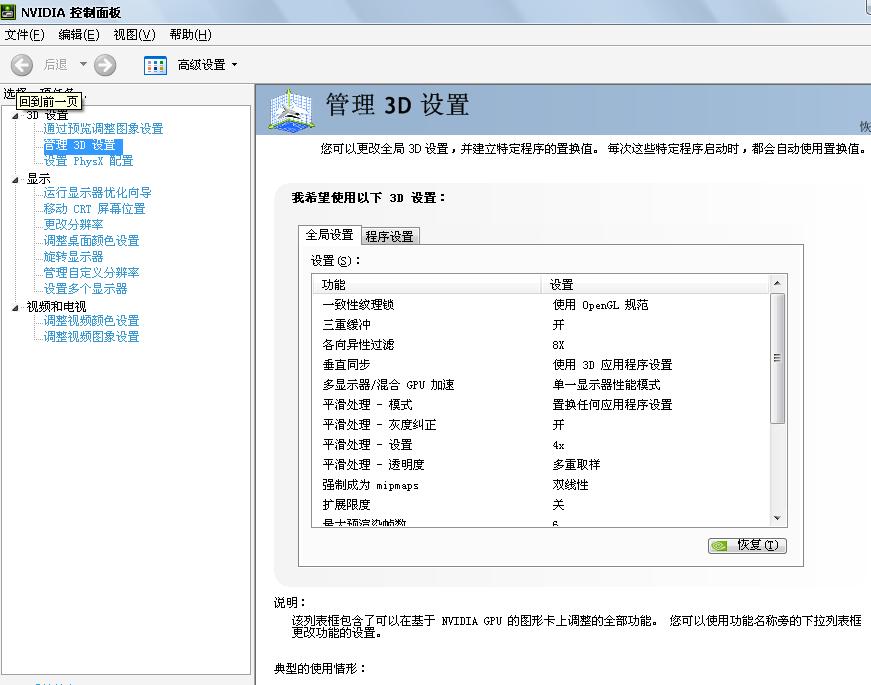Viewport: 871px width, 685px height.
Task: Collapse the 视频和电视 tree node
Action: pos(16,307)
